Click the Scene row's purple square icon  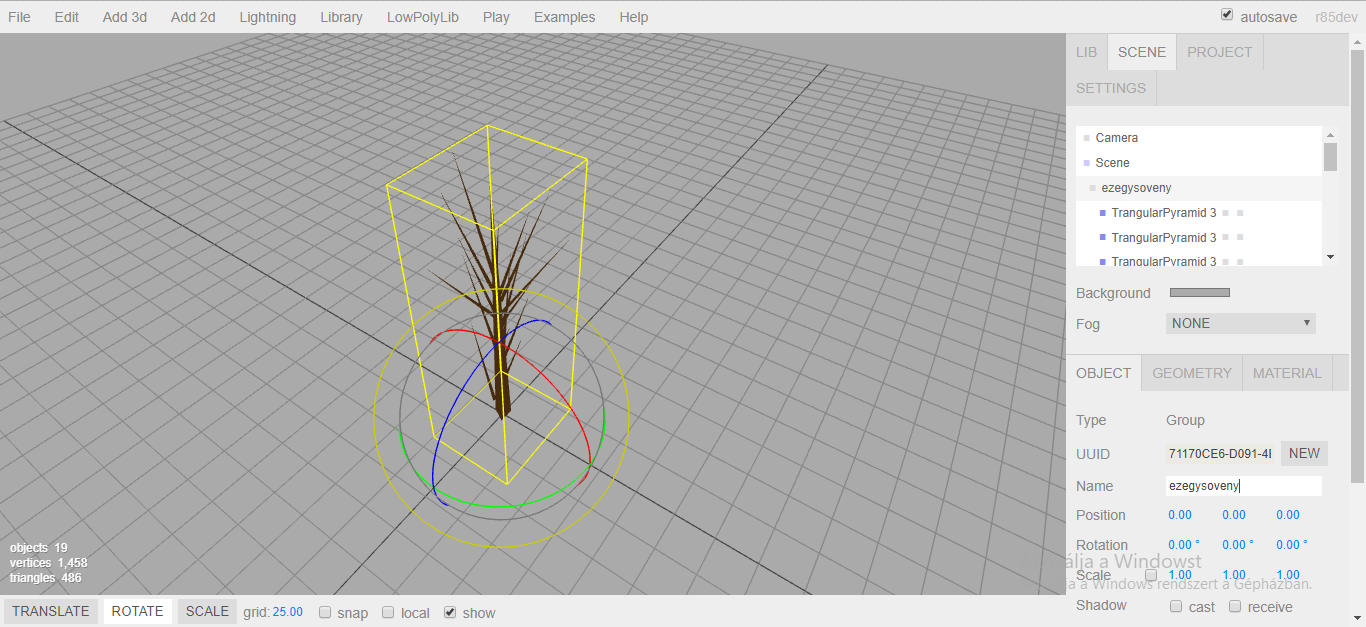tap(1087, 163)
